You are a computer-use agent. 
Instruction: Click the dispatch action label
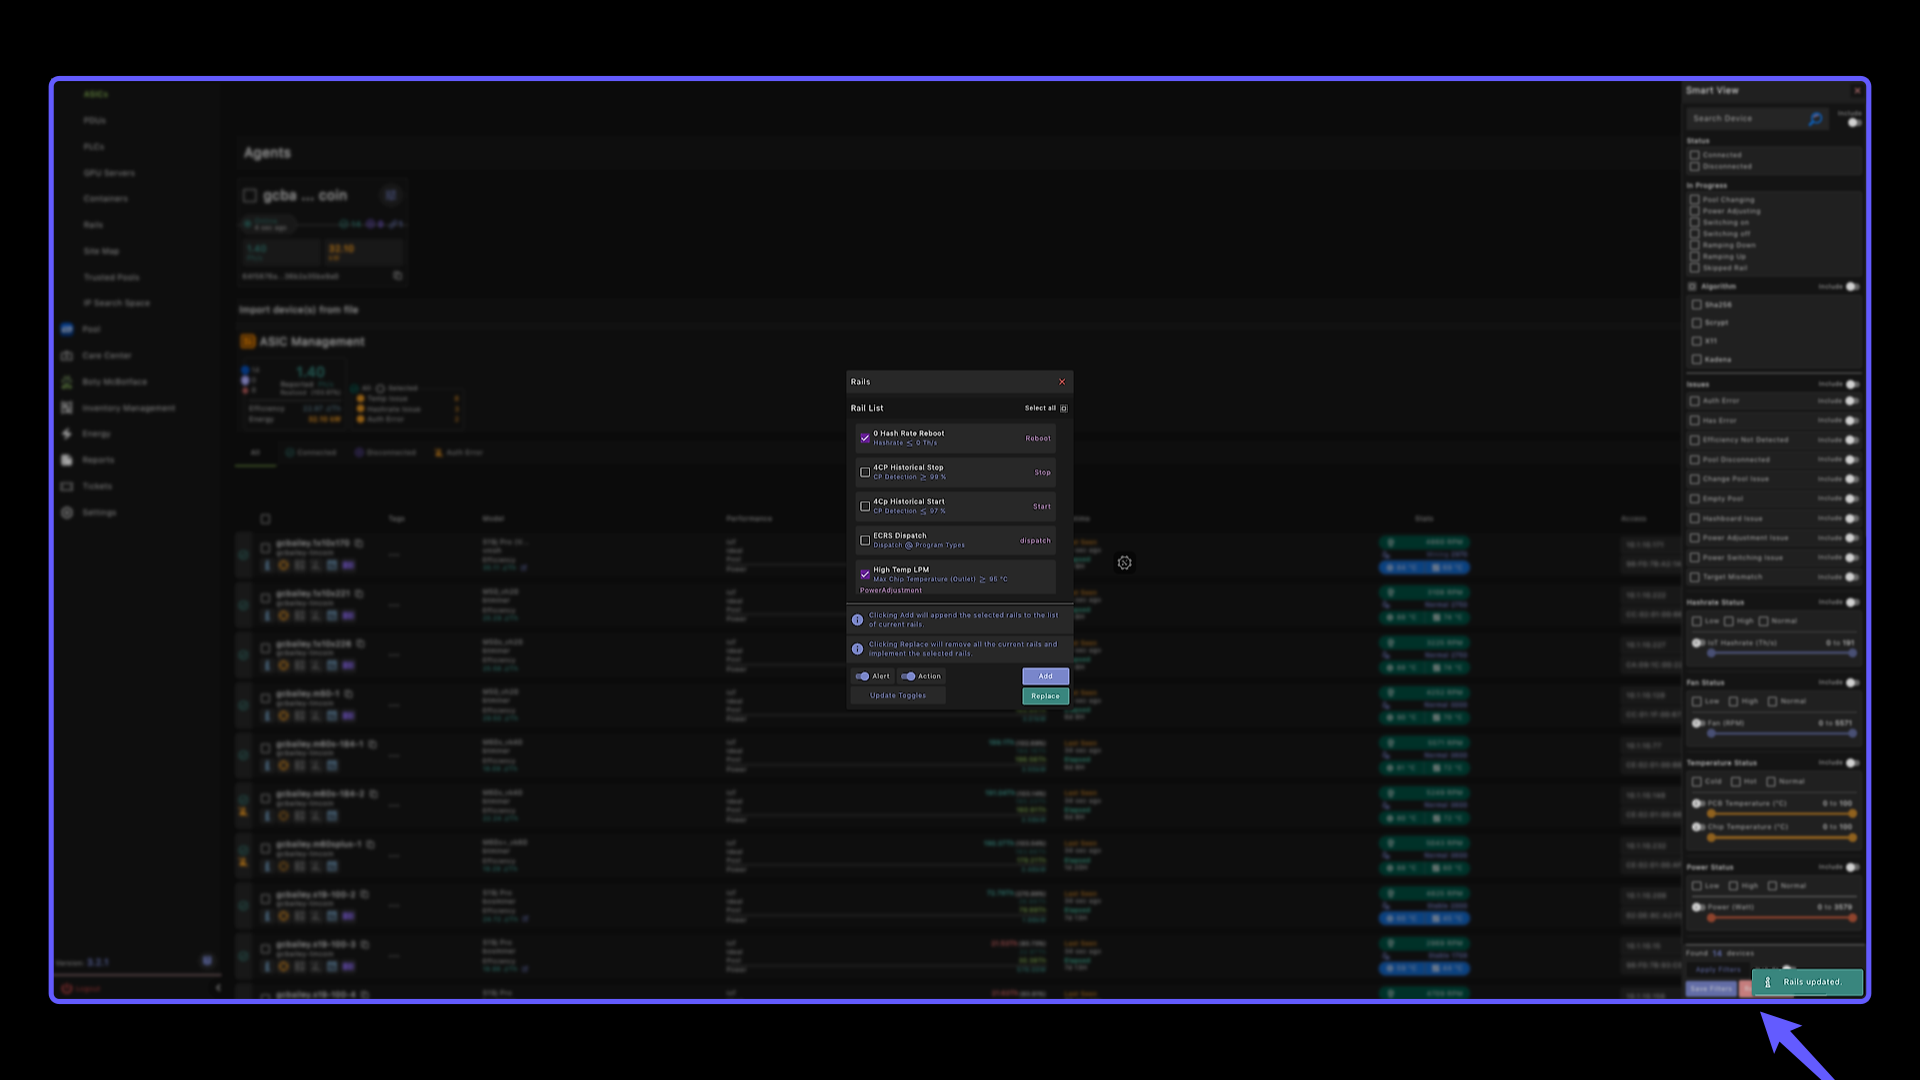(1035, 540)
